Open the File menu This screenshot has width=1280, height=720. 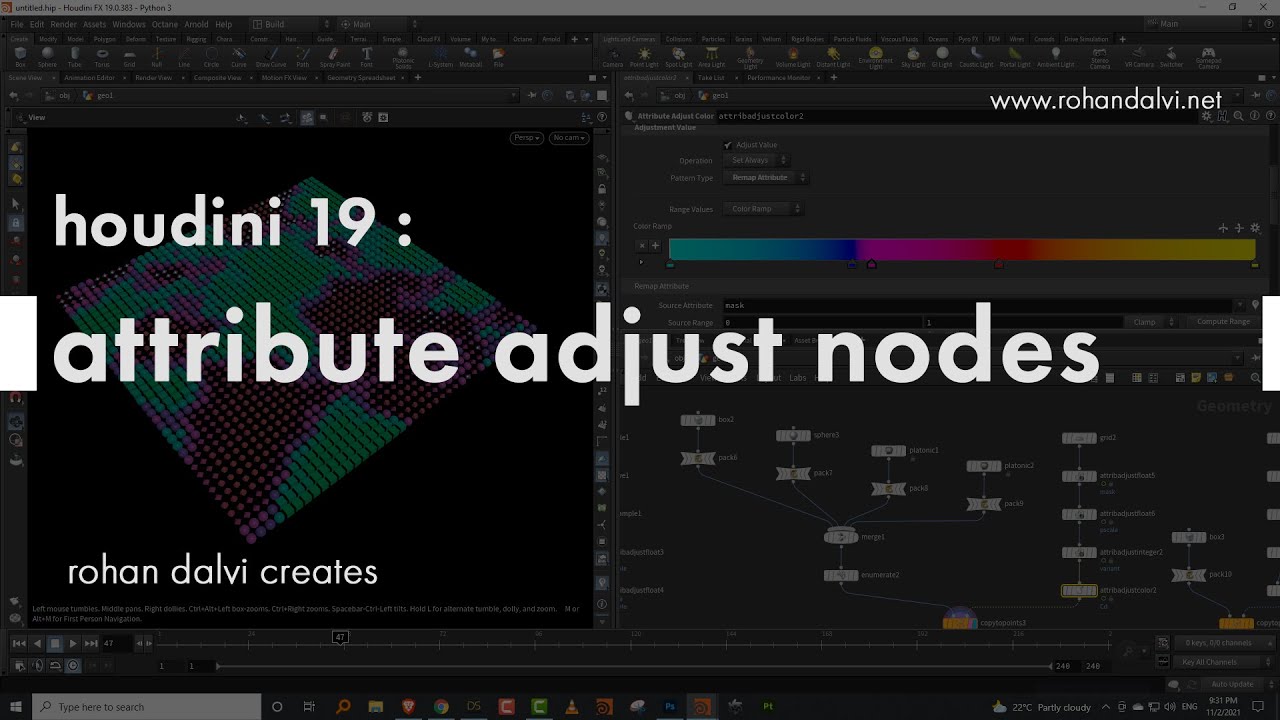tap(17, 24)
